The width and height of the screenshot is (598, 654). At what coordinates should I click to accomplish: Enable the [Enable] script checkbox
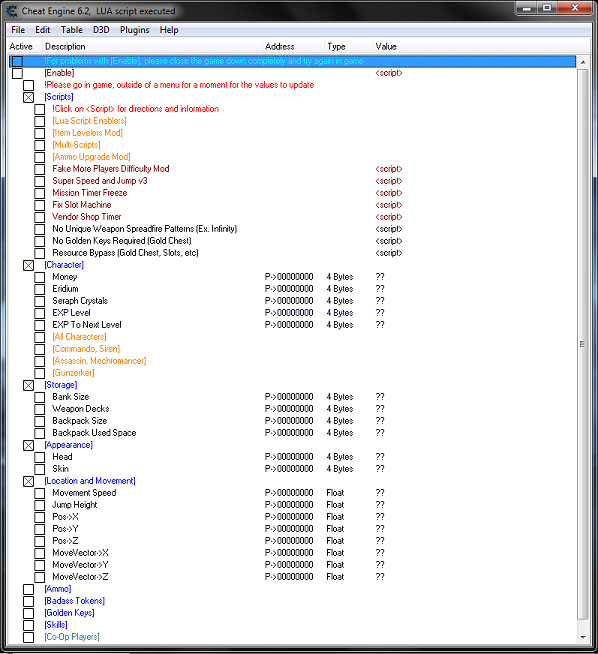(x=18, y=73)
